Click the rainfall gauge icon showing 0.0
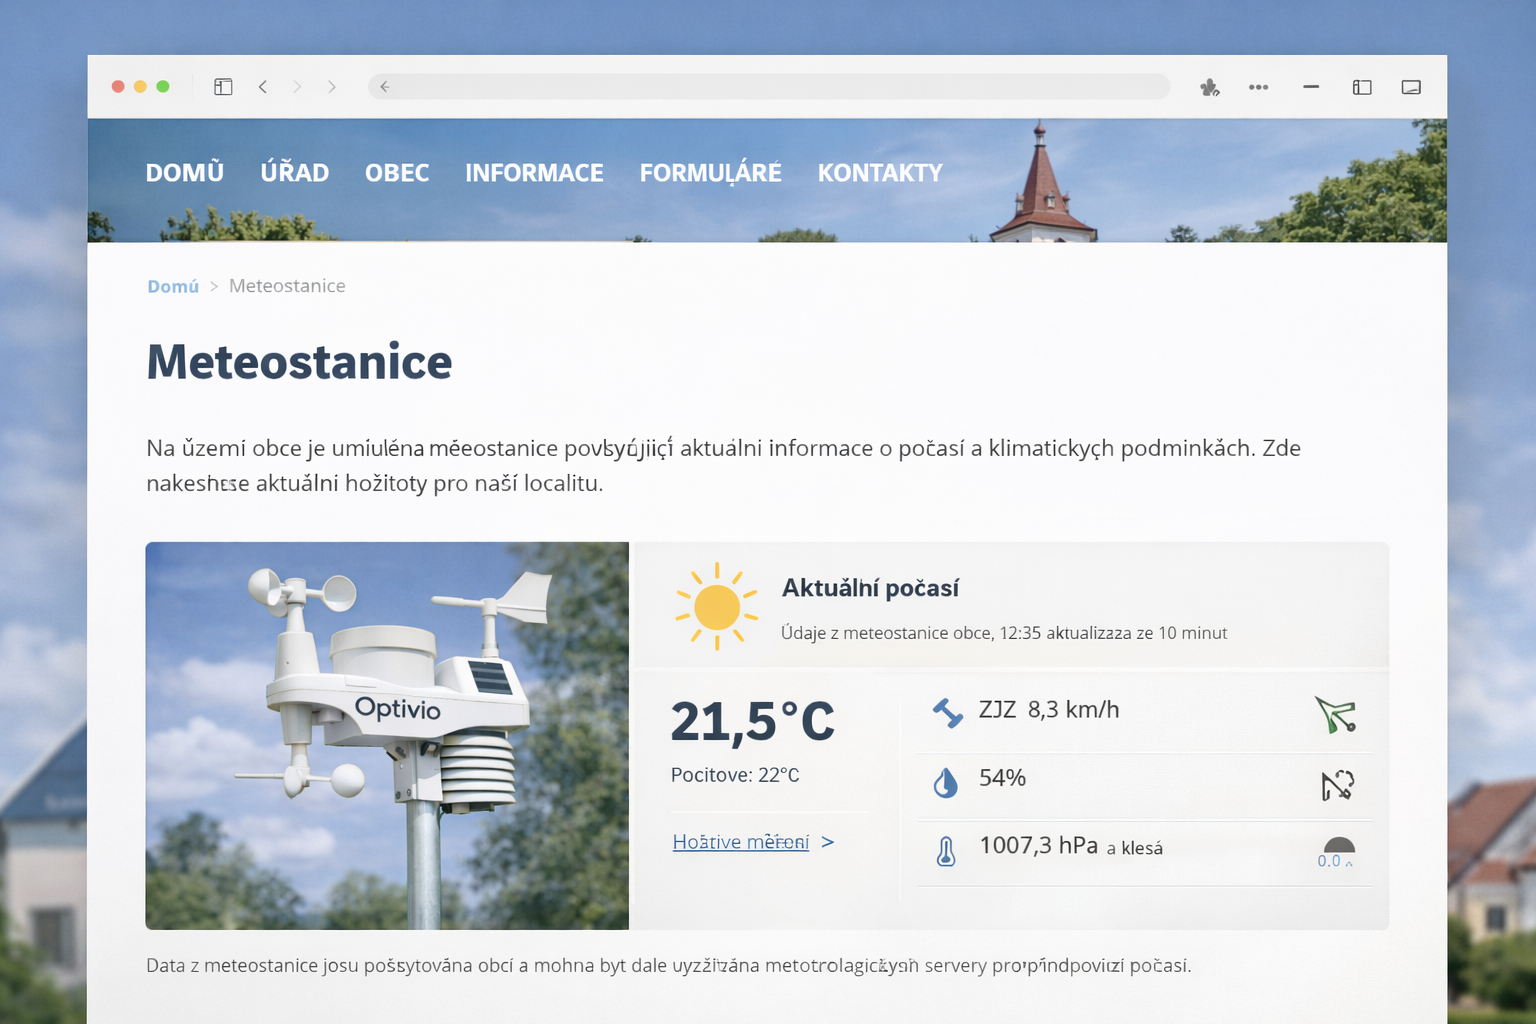Image resolution: width=1536 pixels, height=1024 pixels. [x=1337, y=852]
